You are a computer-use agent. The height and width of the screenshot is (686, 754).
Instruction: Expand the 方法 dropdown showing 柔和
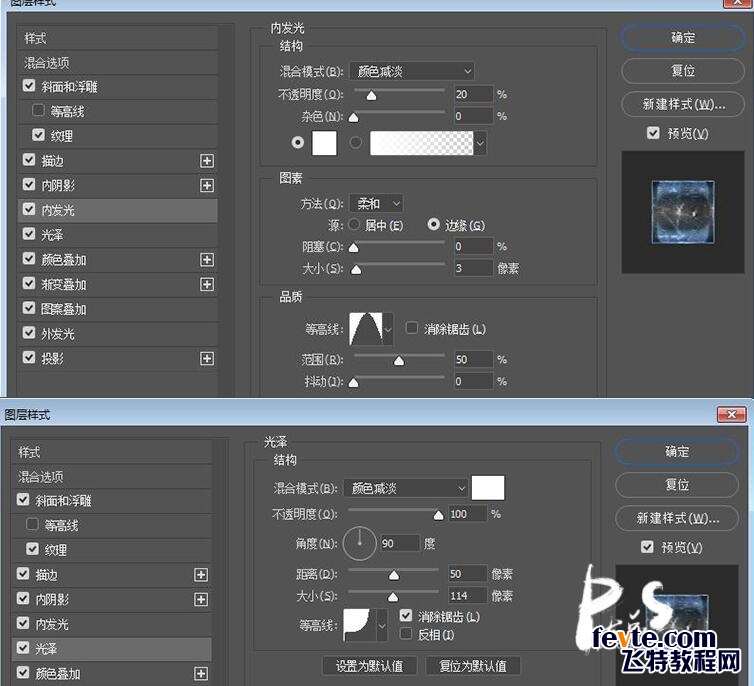point(377,203)
